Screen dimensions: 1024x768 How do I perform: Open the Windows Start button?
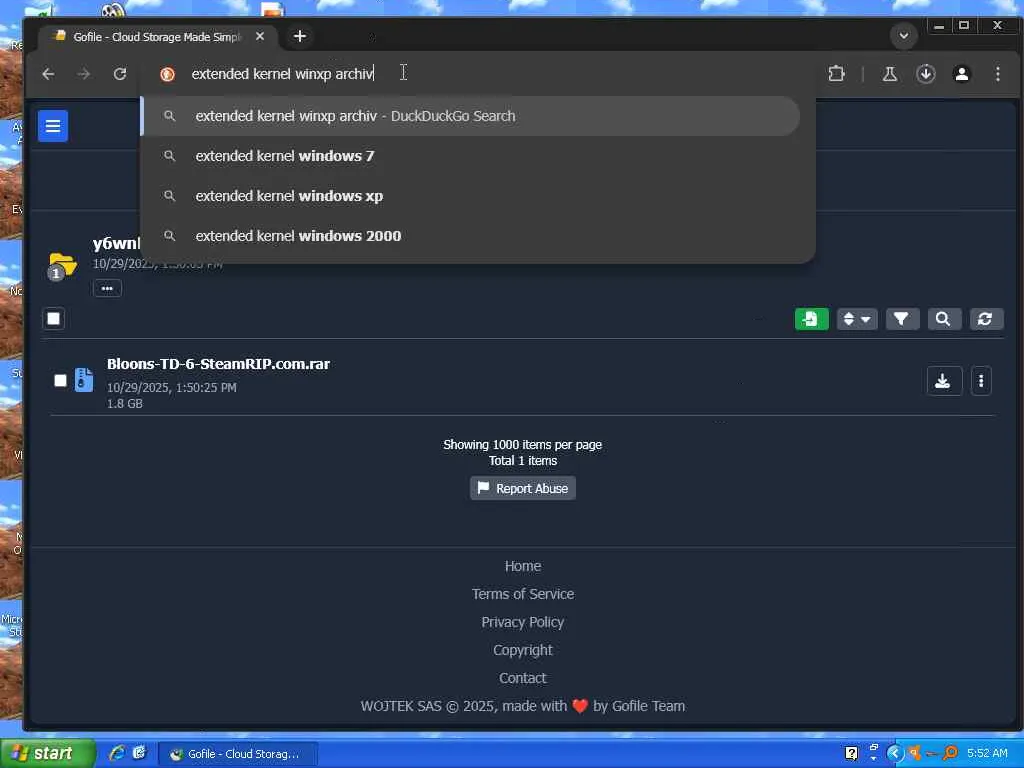pos(47,754)
